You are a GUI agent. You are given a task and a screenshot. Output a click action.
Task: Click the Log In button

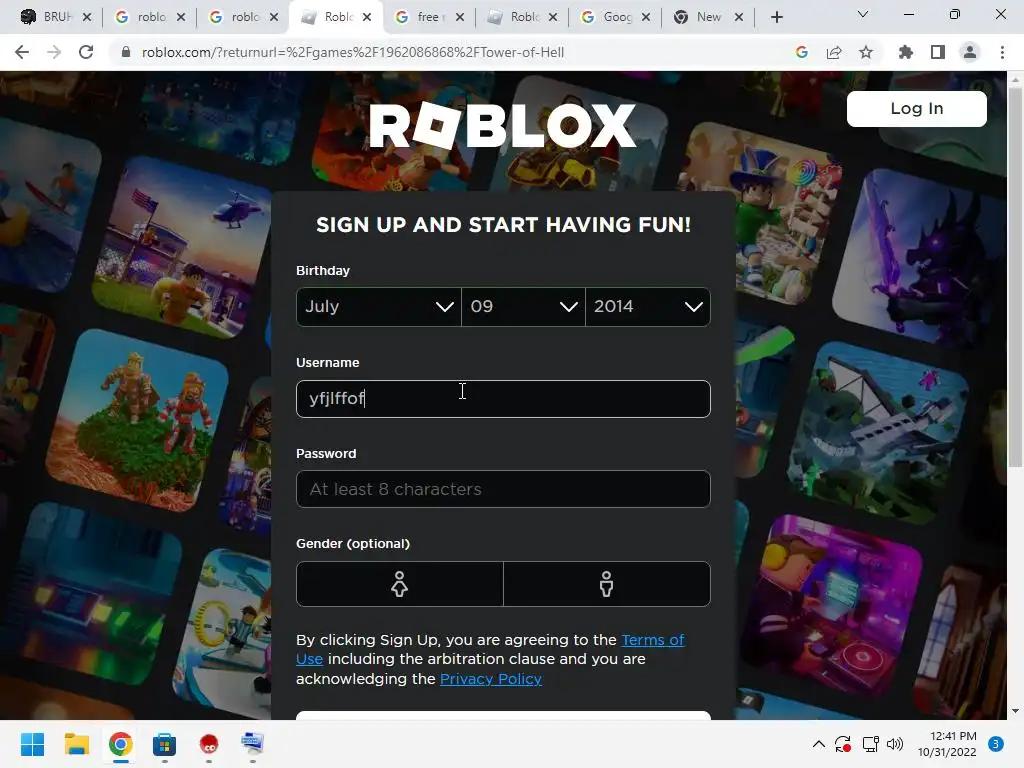917,108
